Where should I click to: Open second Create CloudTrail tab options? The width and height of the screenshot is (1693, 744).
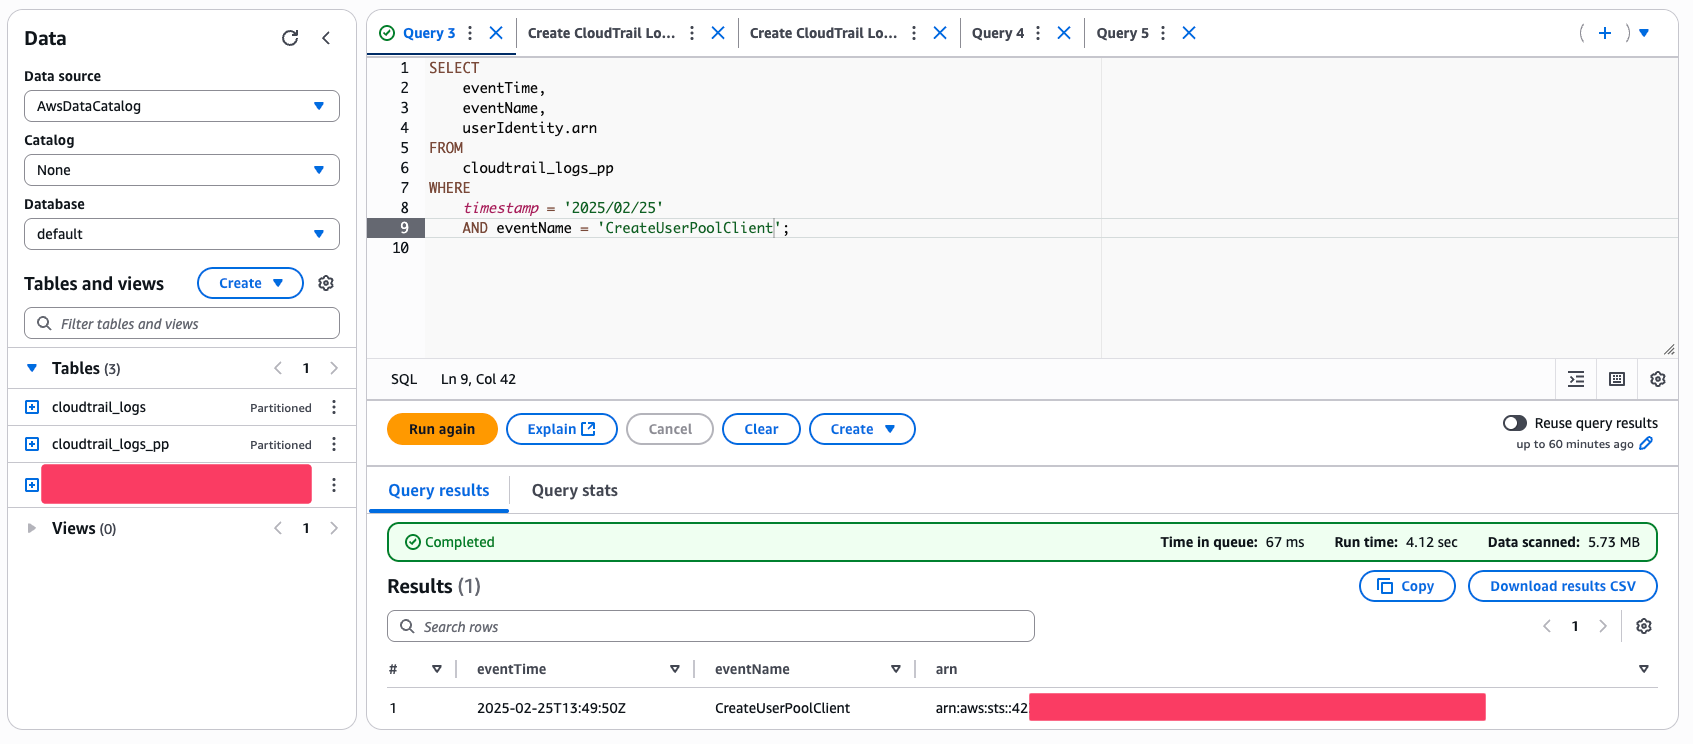914,33
